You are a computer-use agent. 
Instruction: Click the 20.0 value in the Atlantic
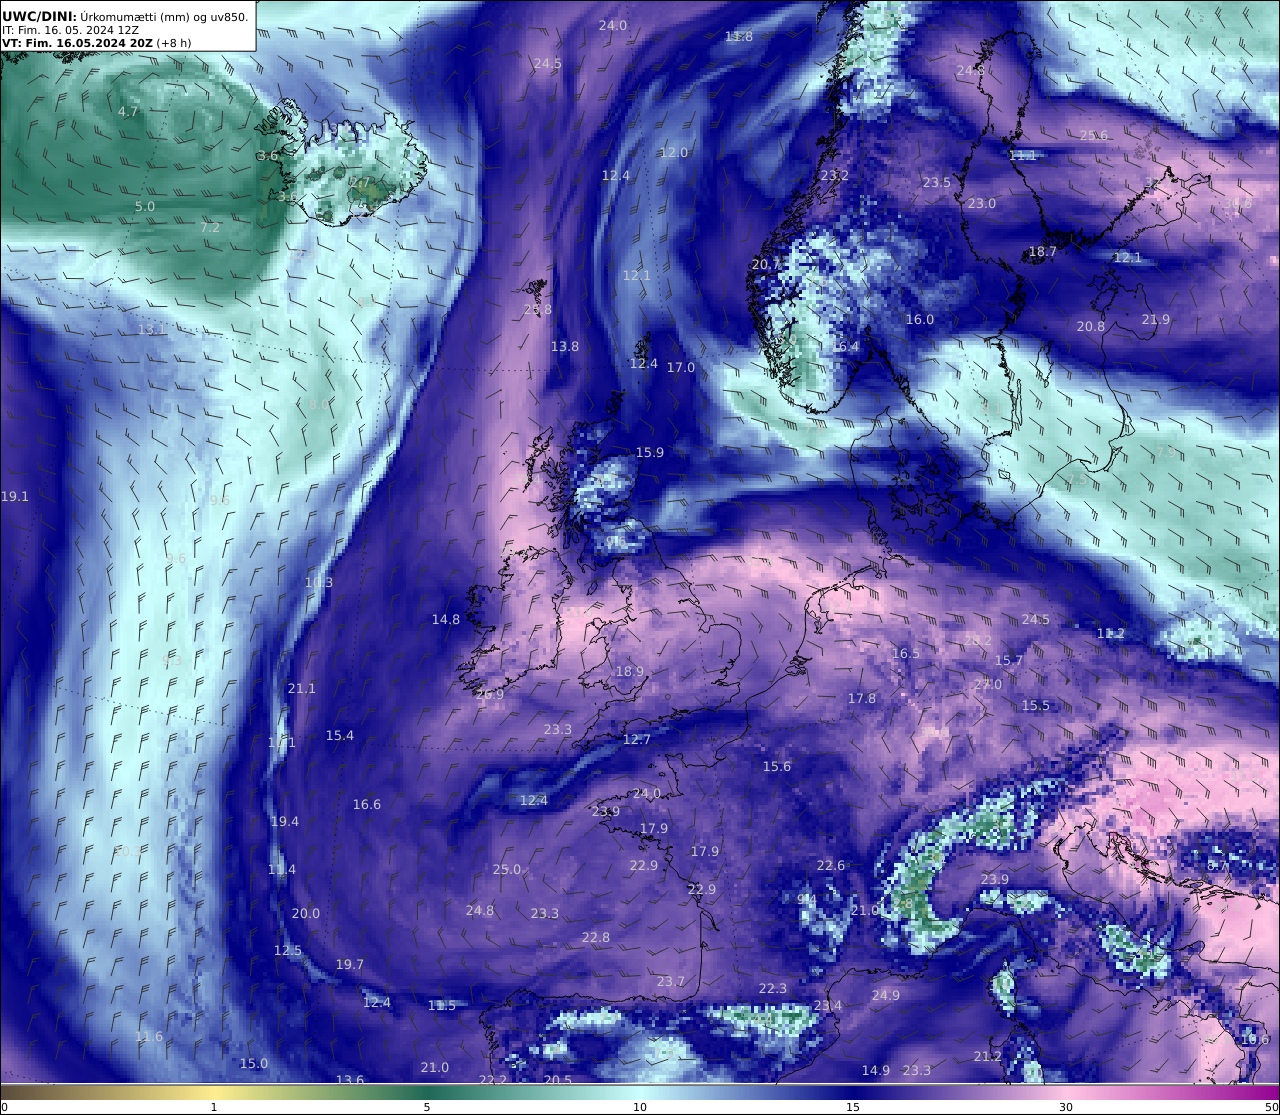click(306, 913)
